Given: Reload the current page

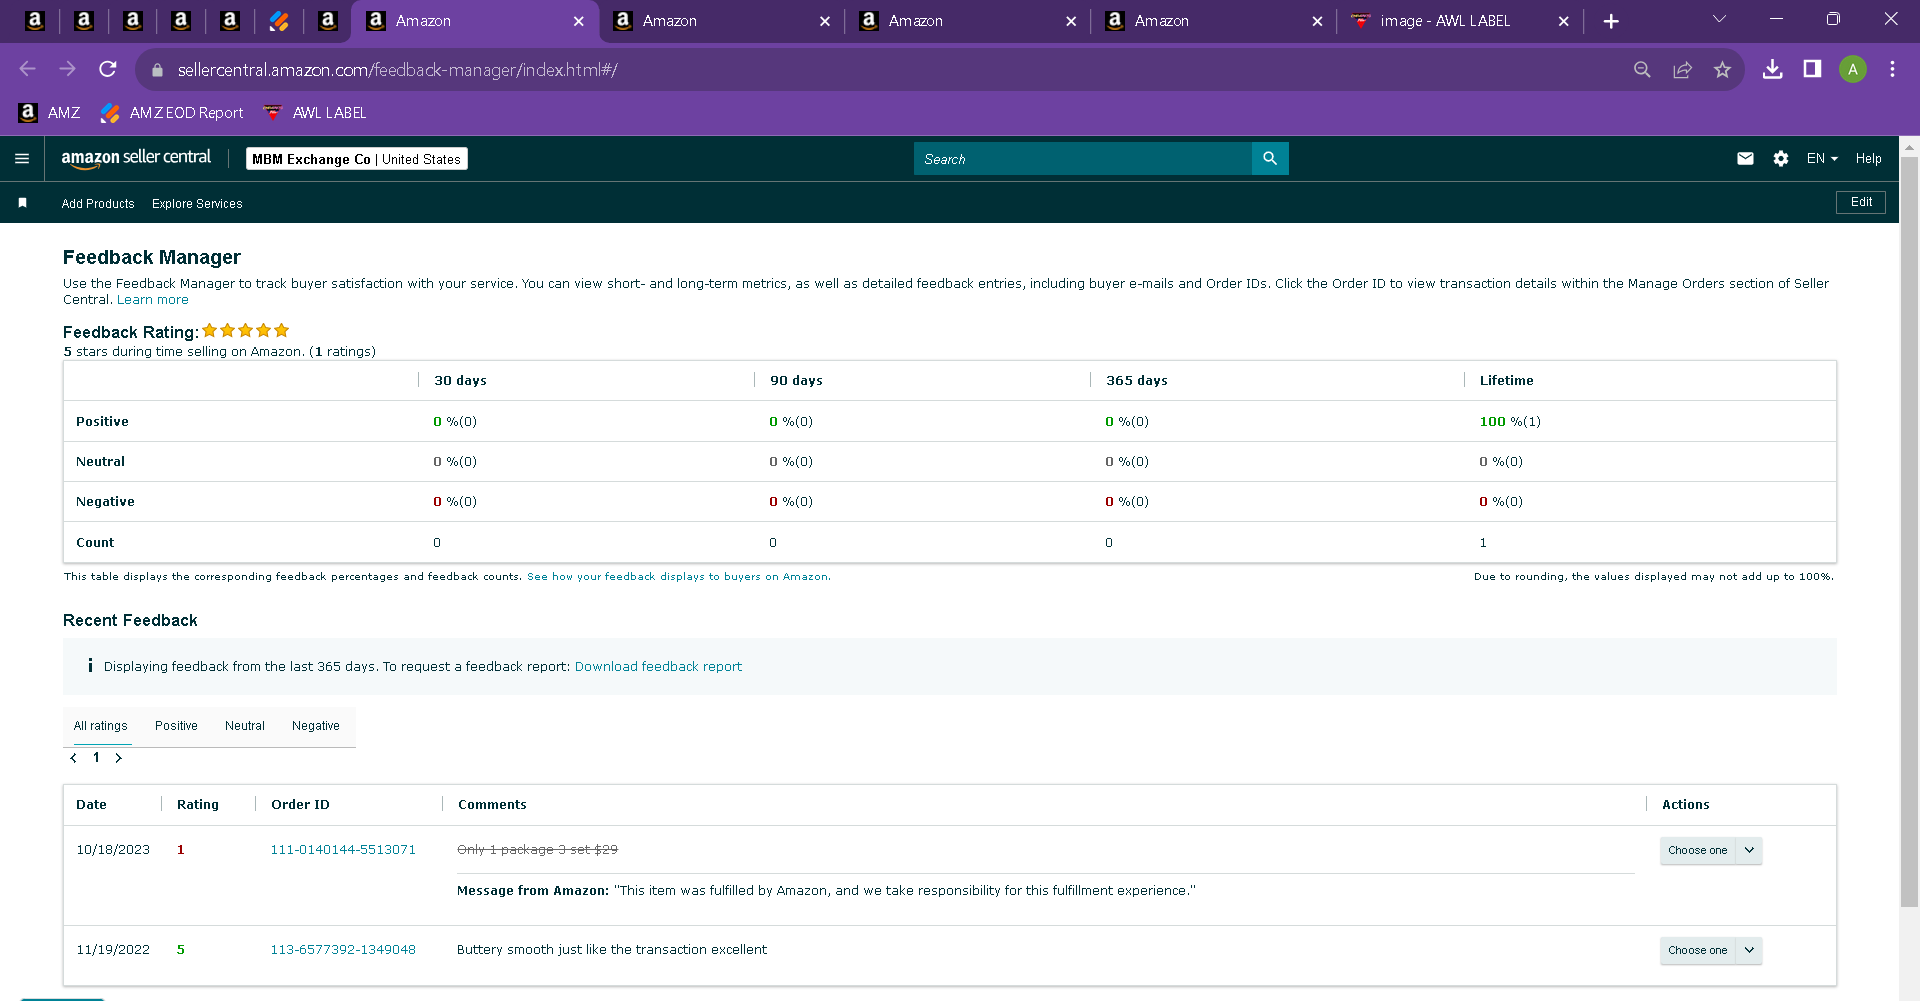Looking at the screenshot, I should (x=108, y=69).
